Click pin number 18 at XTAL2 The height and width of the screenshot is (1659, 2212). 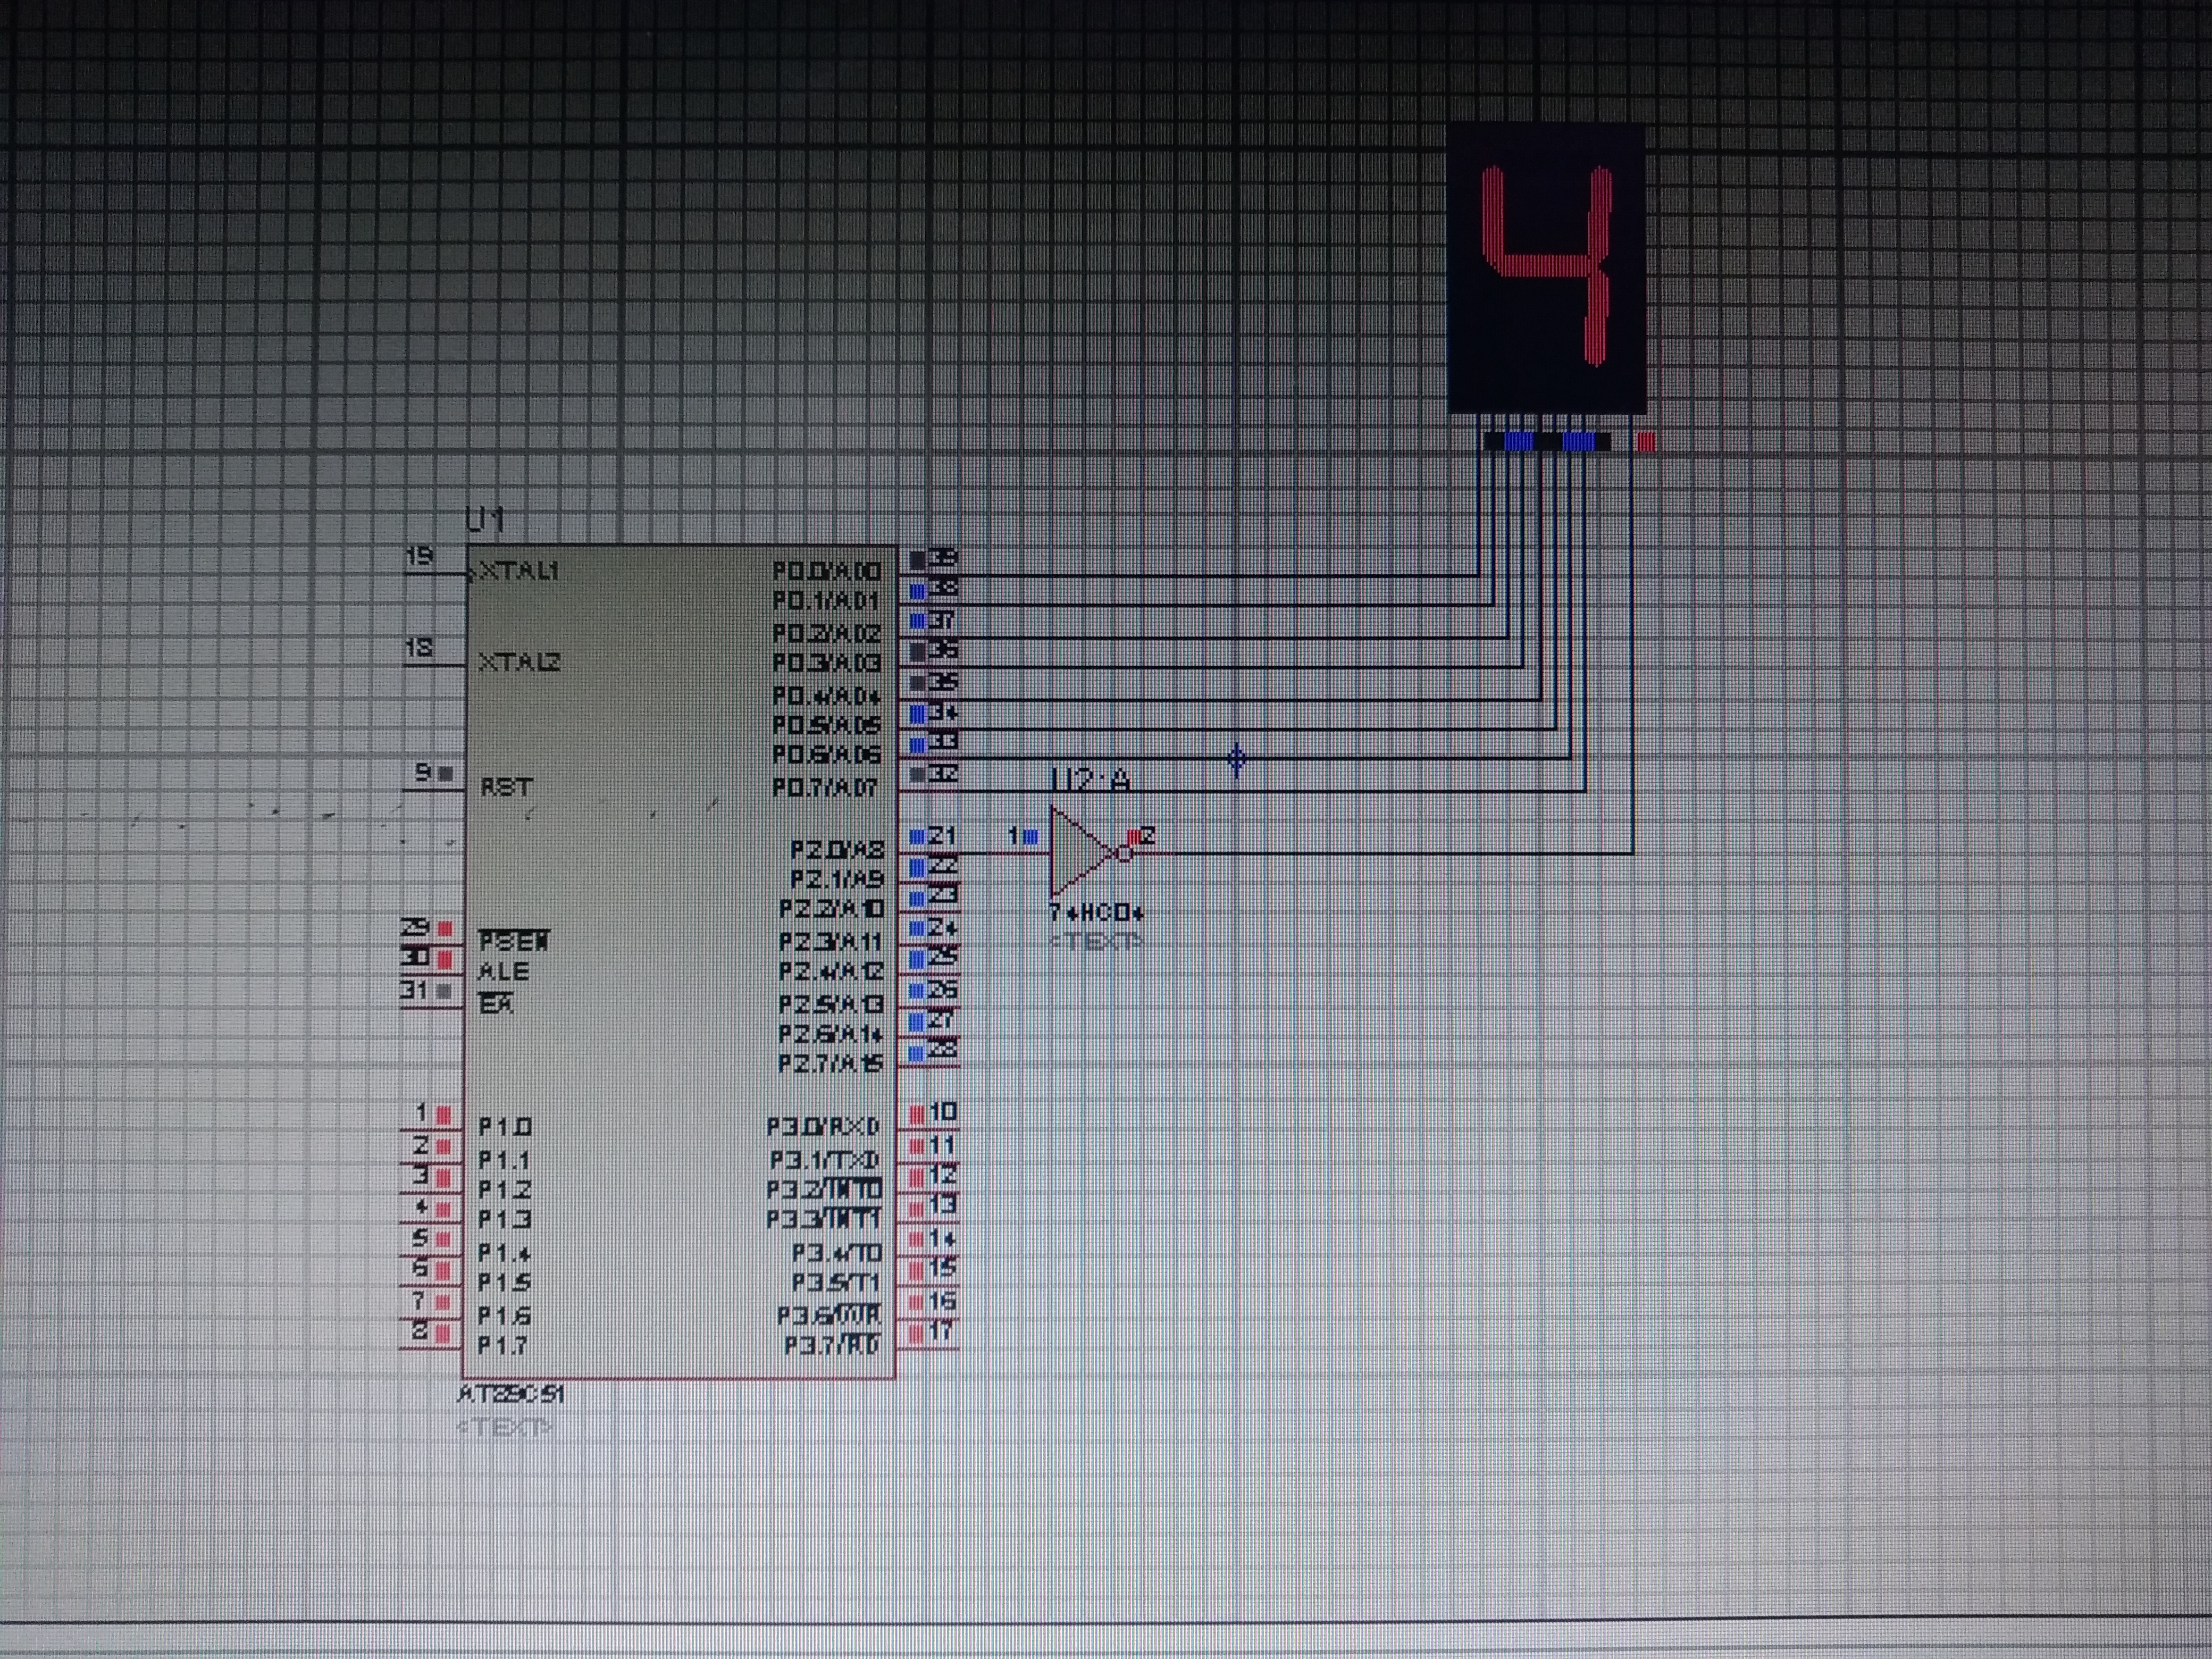(x=419, y=648)
